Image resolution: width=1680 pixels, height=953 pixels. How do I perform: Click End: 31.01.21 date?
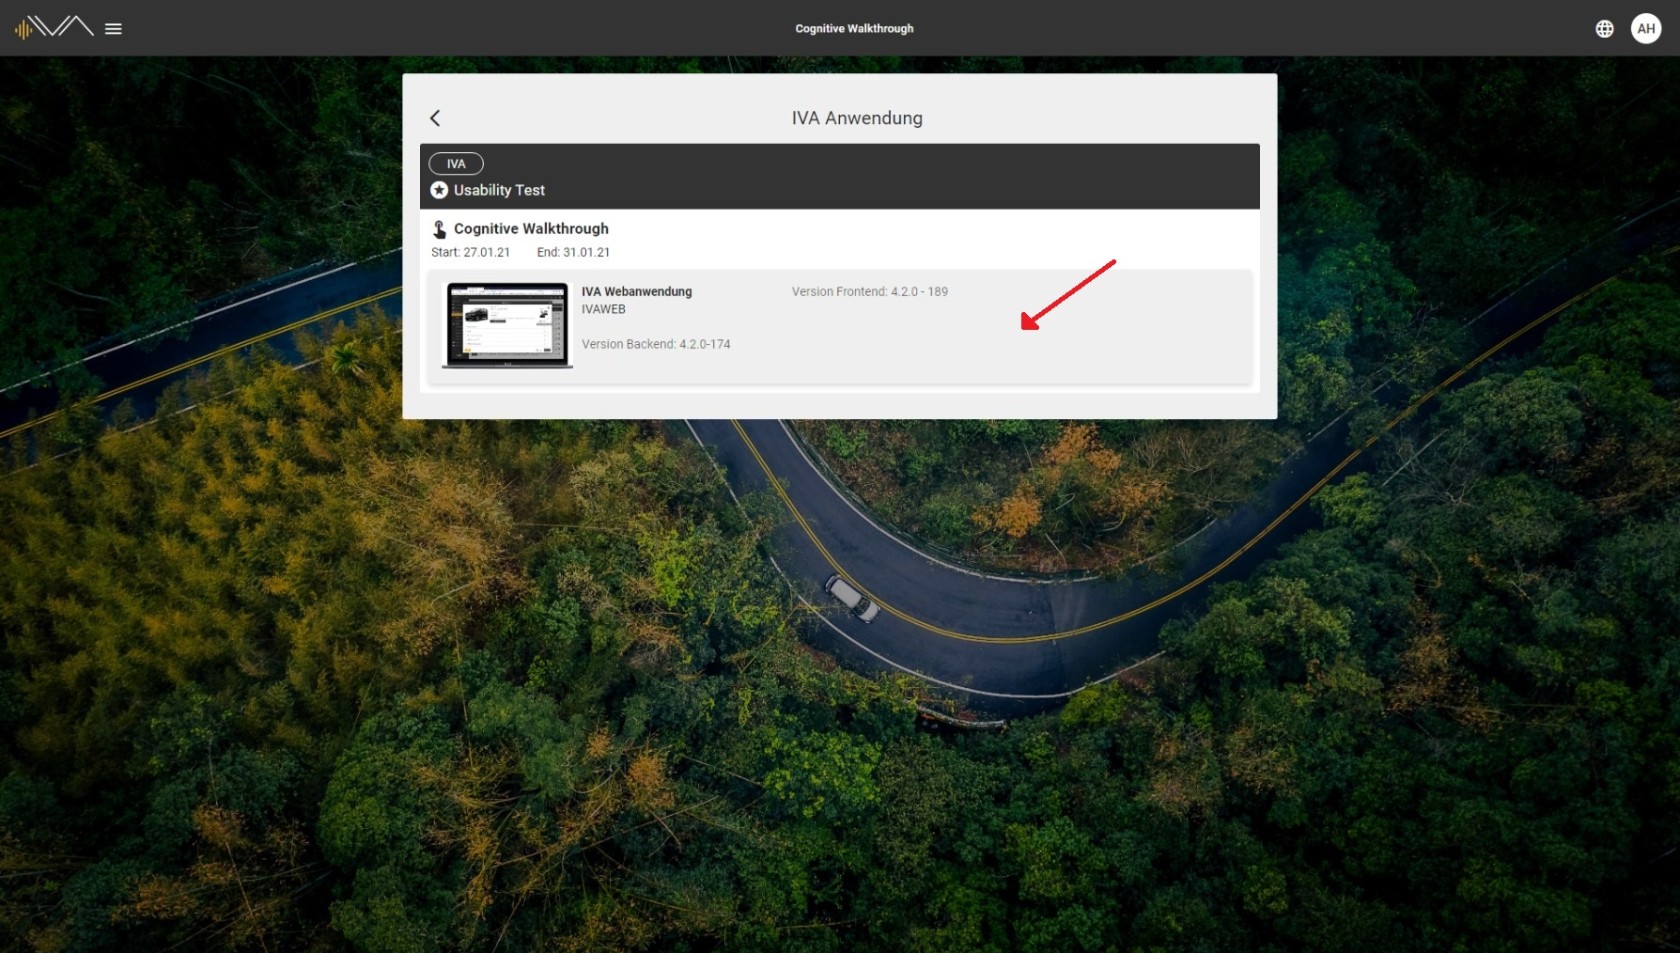tap(573, 252)
